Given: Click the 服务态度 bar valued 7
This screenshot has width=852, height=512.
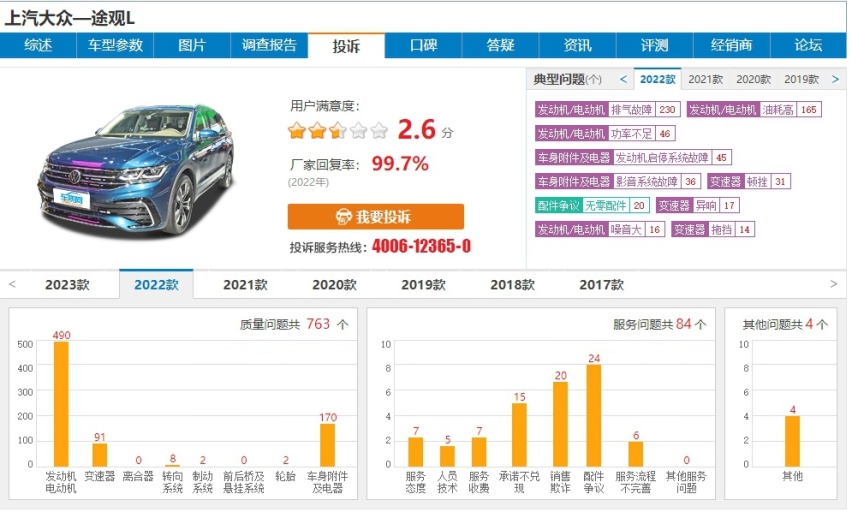Looking at the screenshot, I should click(416, 452).
